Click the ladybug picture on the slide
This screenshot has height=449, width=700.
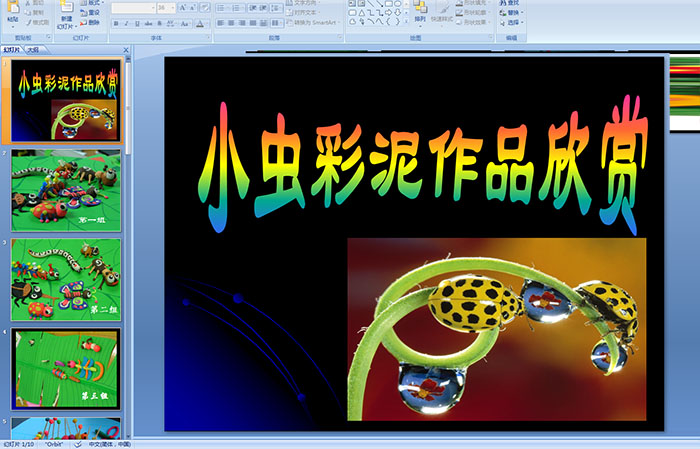(x=496, y=329)
